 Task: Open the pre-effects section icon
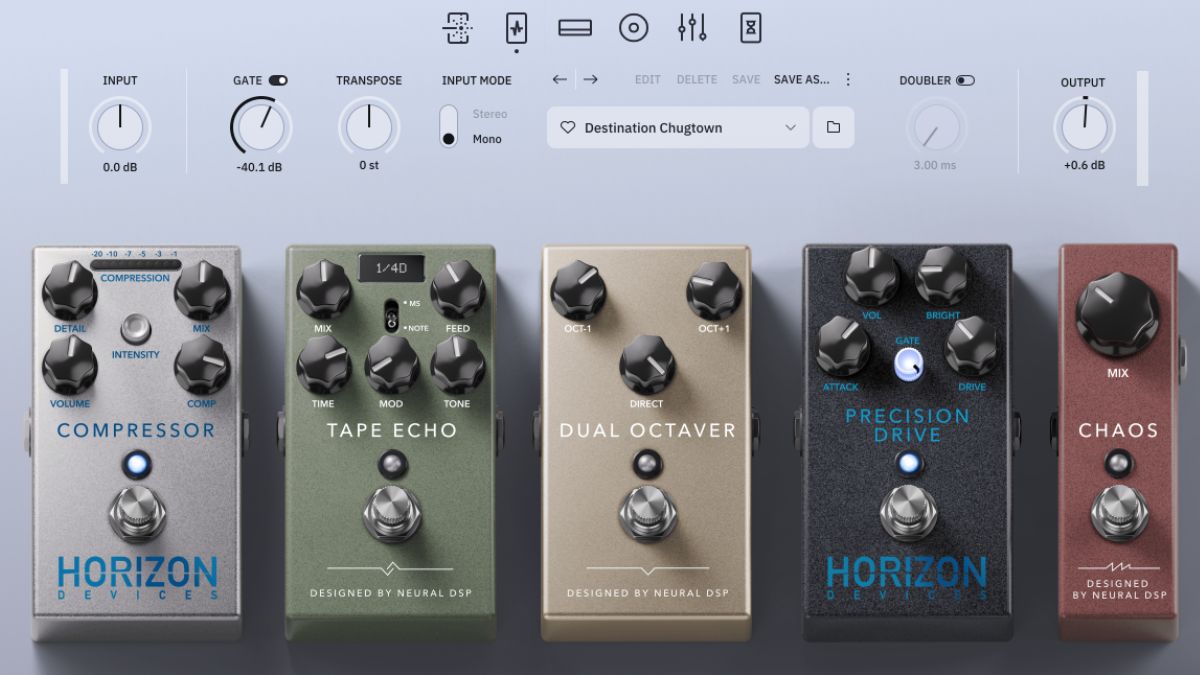pyautogui.click(x=457, y=28)
